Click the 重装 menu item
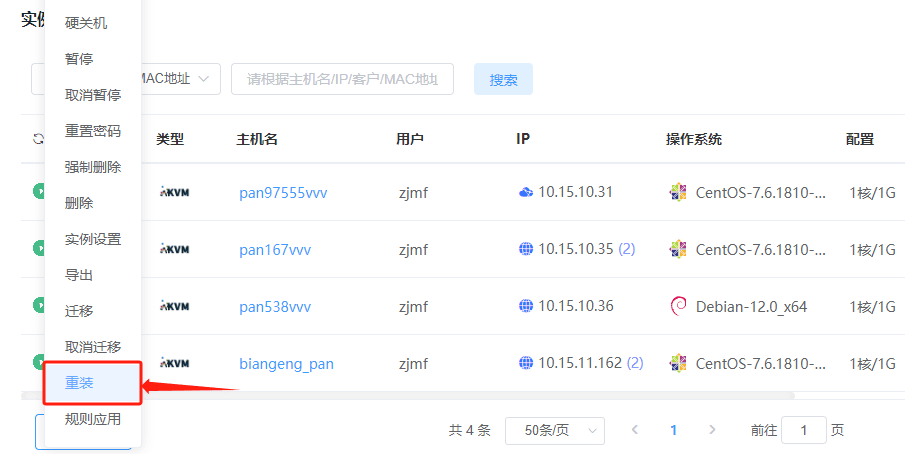Image resolution: width=905 pixels, height=454 pixels. [93, 382]
